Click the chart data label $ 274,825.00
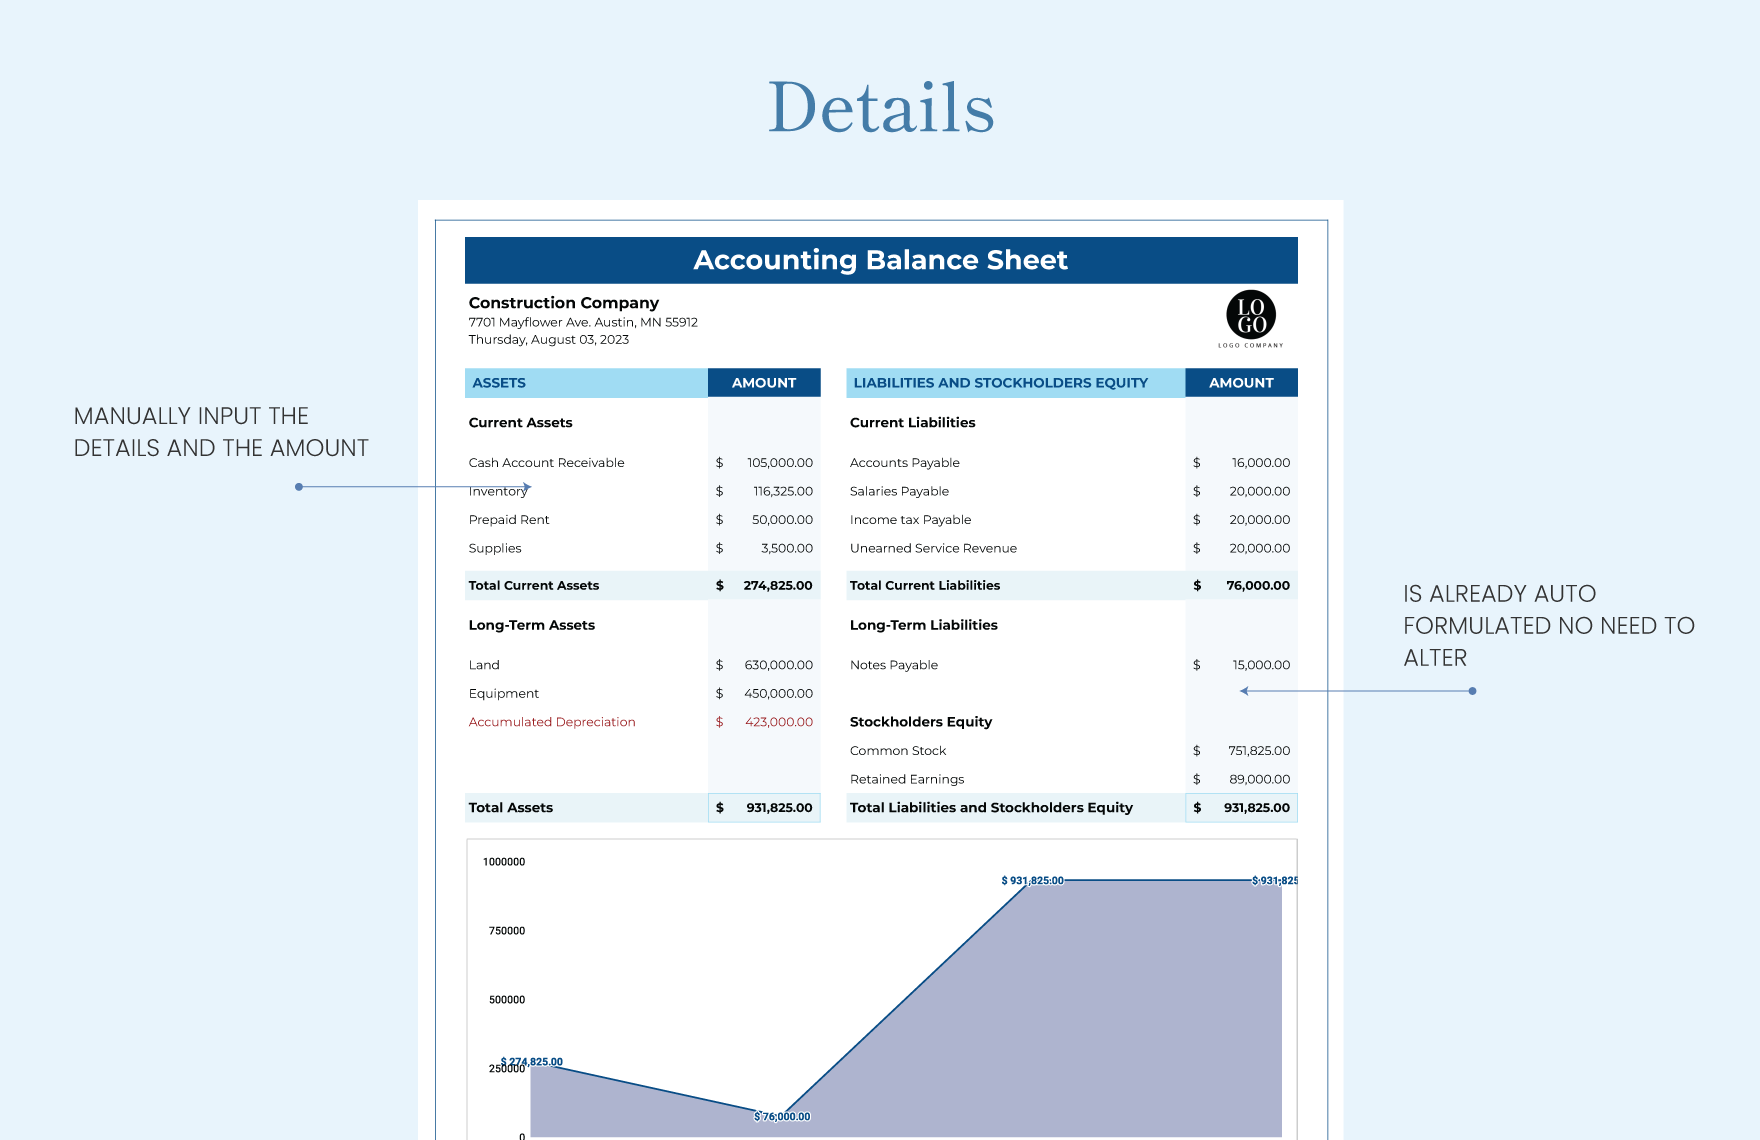Viewport: 1760px width, 1140px height. coord(532,1062)
